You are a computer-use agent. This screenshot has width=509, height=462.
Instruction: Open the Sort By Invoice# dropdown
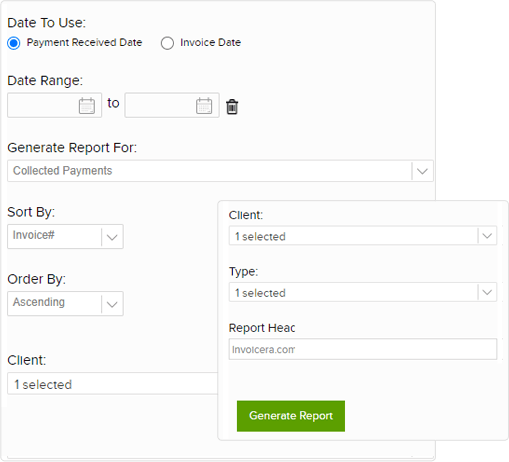[x=65, y=236]
